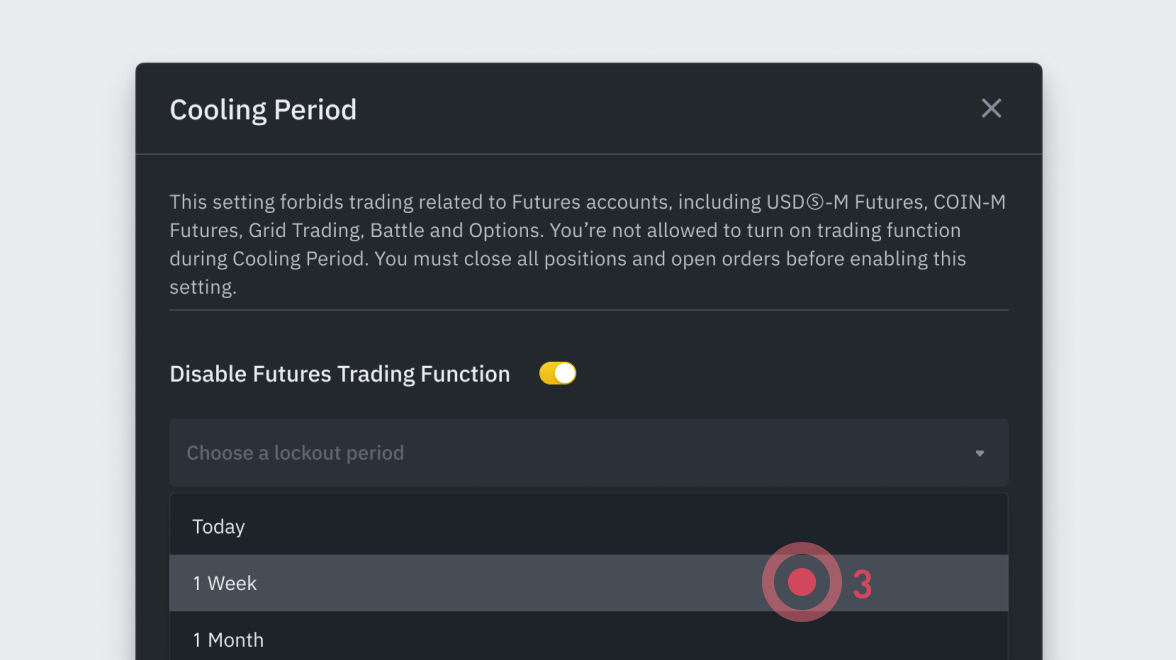
Task: Open the lockout period dropdown
Action: [588, 453]
